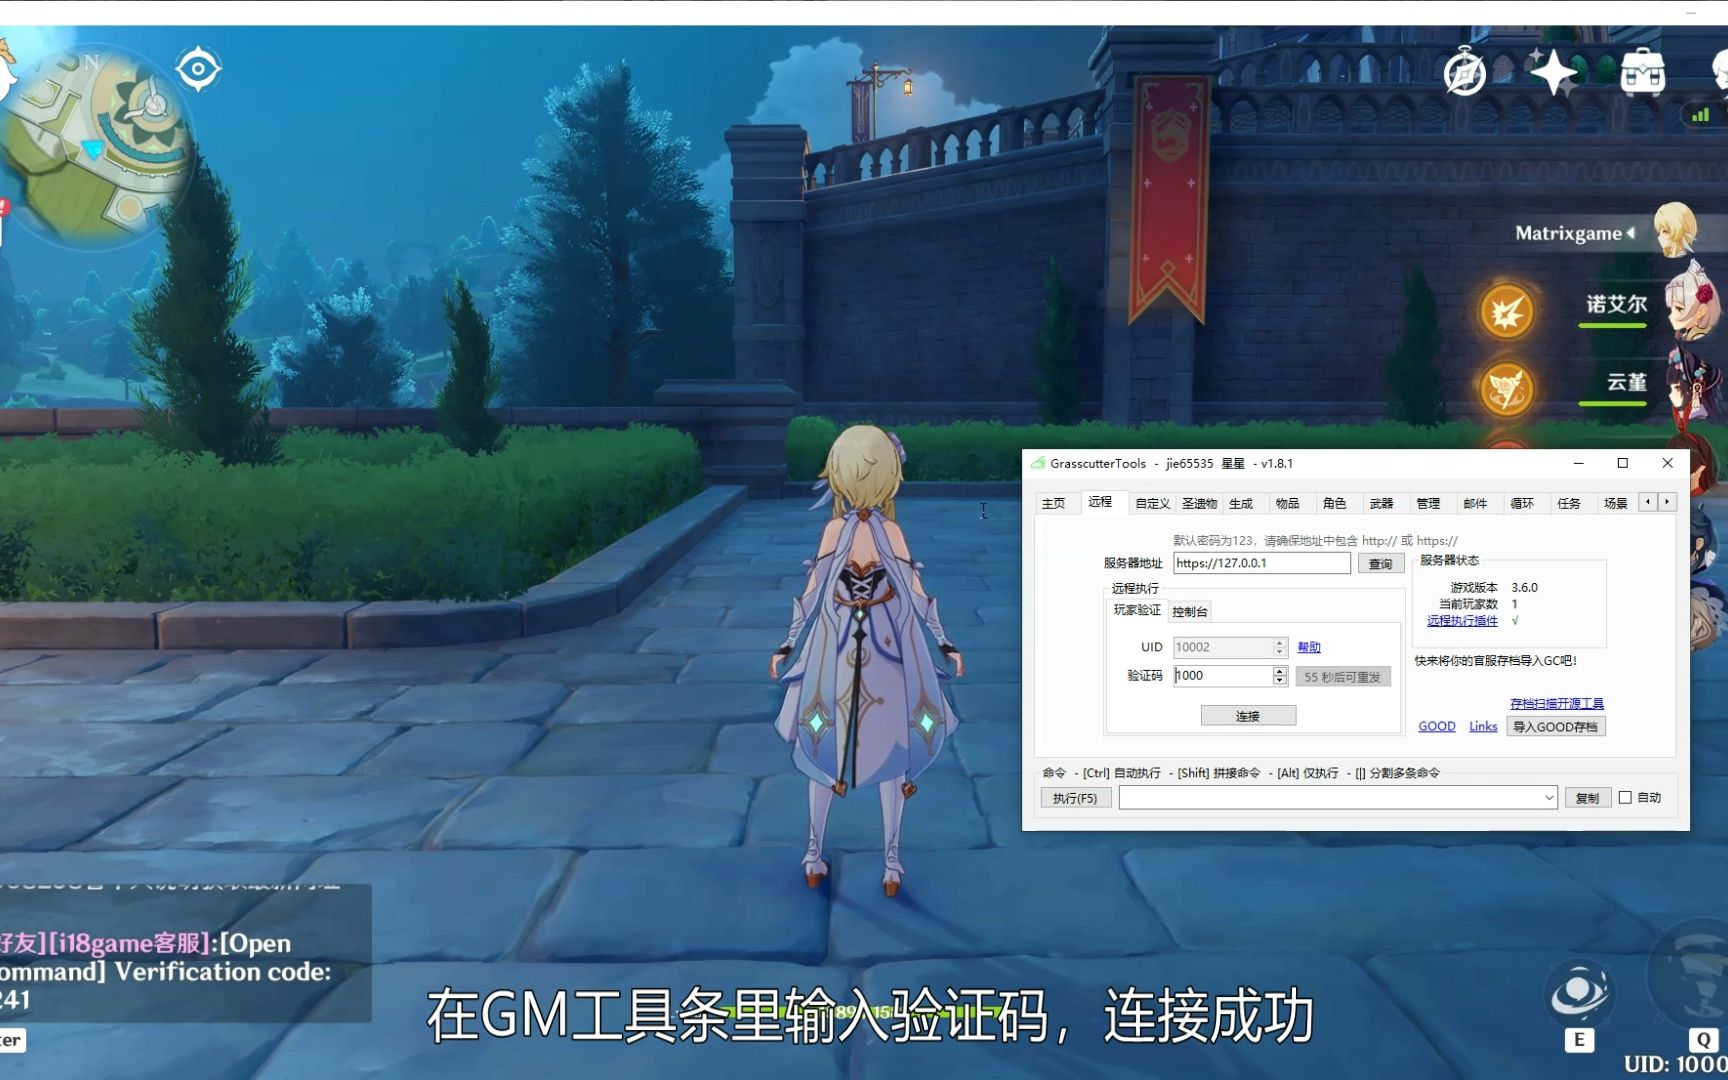This screenshot has height=1080, width=1728.
Task: Click the in-game chat Verification code message
Action: click(x=165, y=971)
